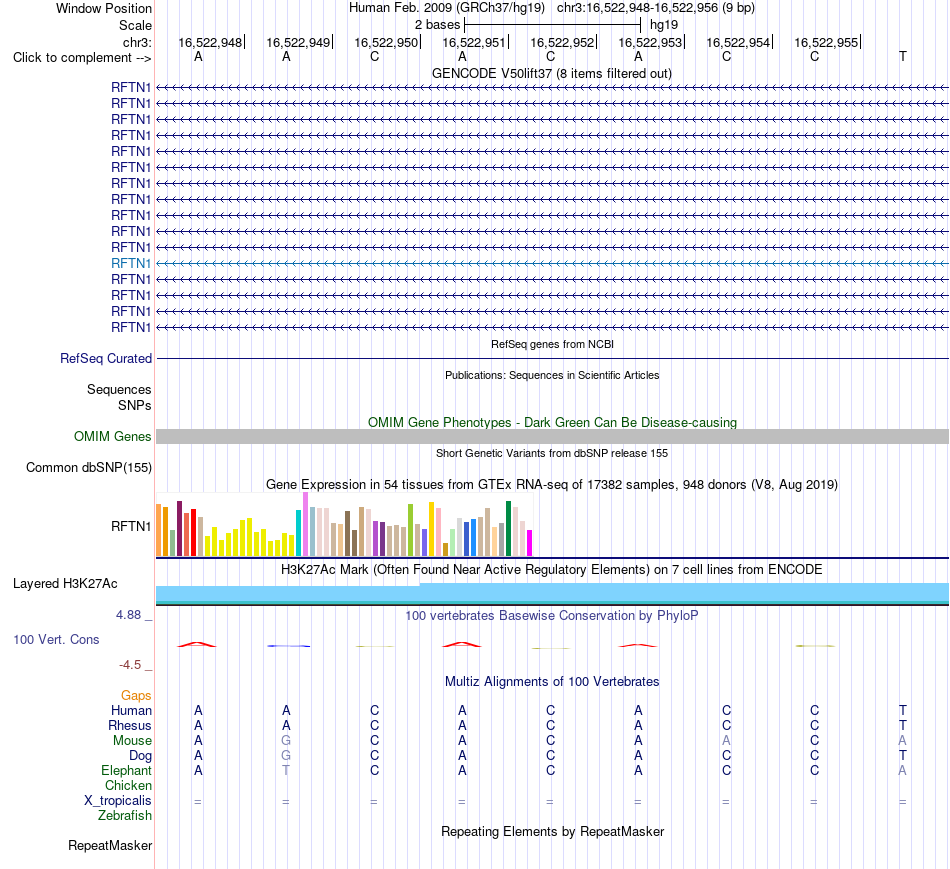The height and width of the screenshot is (869, 950).
Task: Click the Mouse species label
Action: [x=132, y=741]
